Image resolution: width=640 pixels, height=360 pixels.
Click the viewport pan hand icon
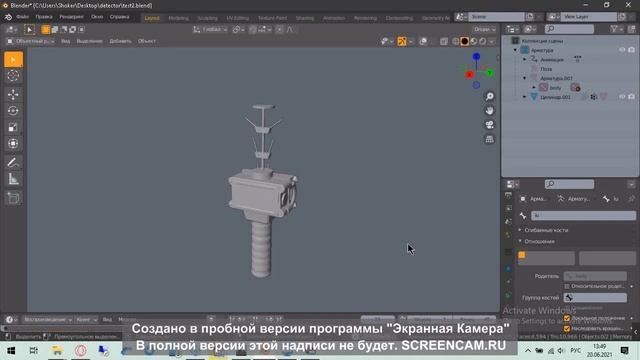click(x=489, y=111)
